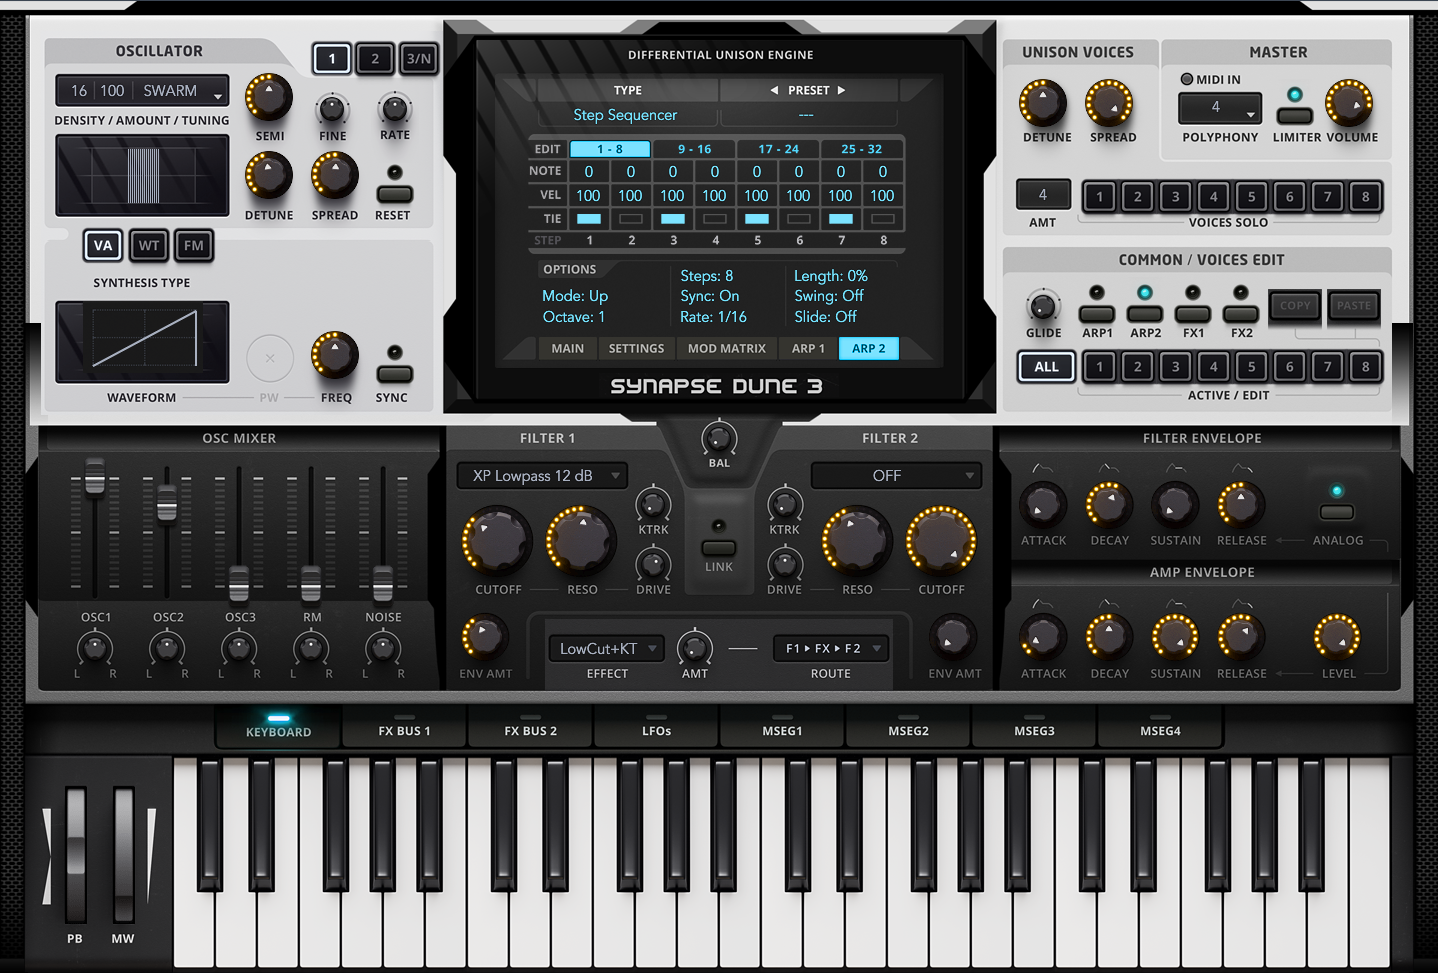Click the OSC1 pan knob
This screenshot has height=973, width=1438.
pos(95,648)
